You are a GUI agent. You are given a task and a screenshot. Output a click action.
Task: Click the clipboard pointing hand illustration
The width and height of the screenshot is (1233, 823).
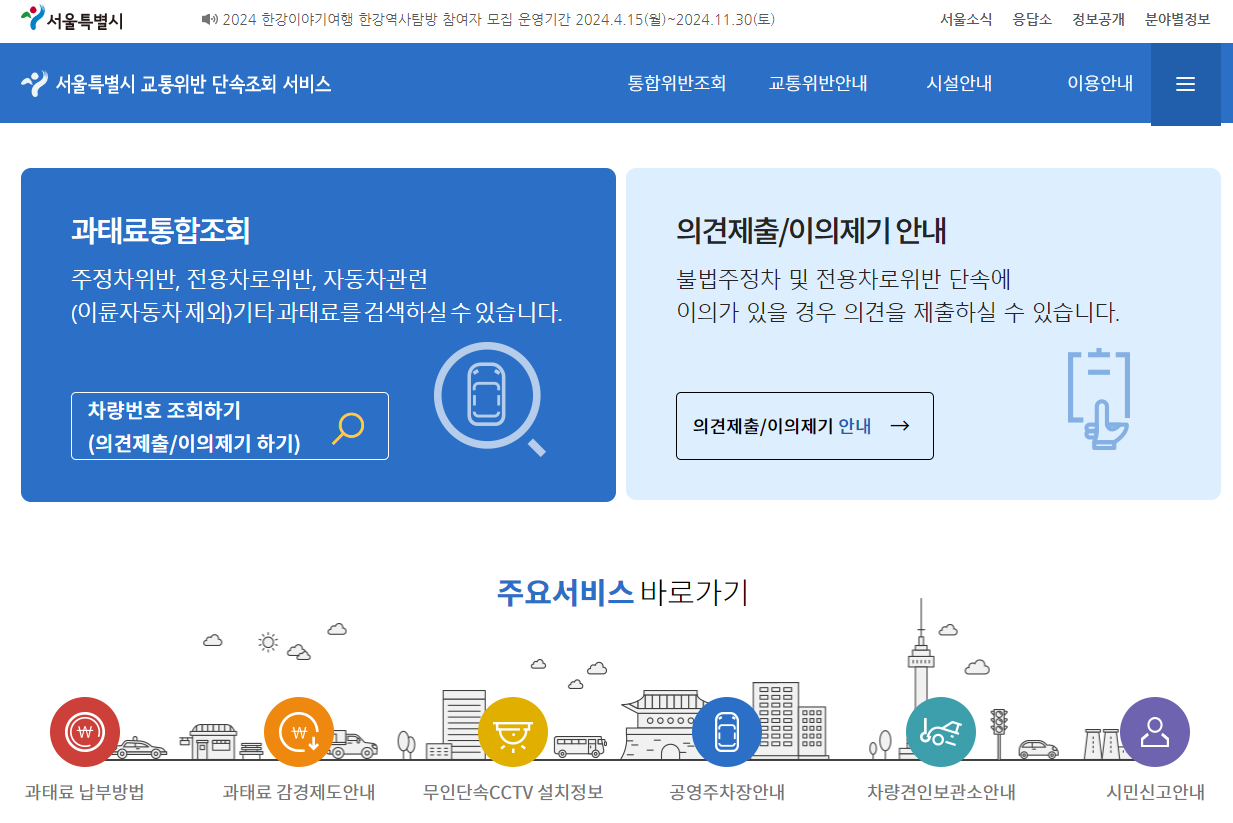pyautogui.click(x=1099, y=399)
